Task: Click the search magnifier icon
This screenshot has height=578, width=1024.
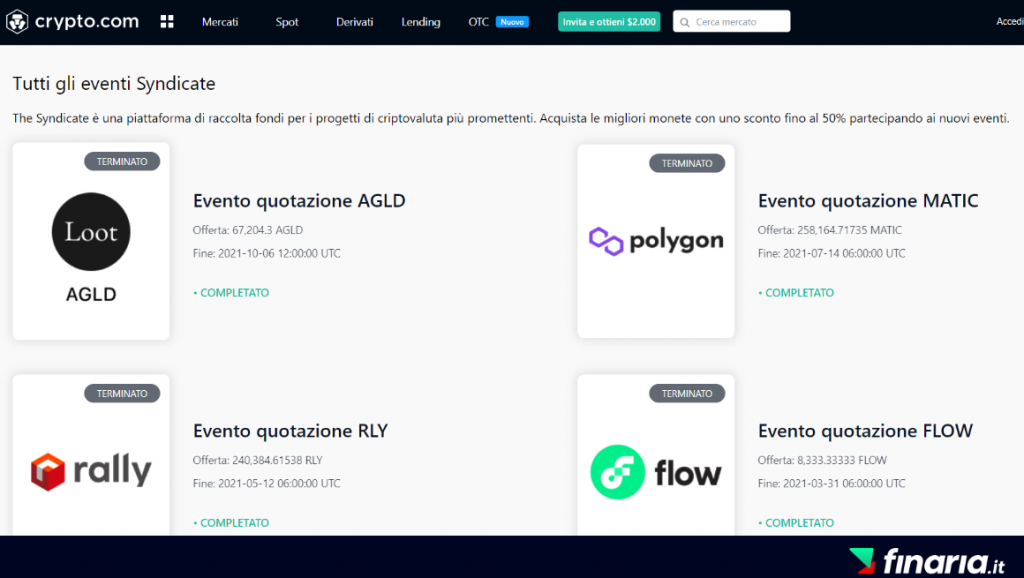Action: (684, 22)
